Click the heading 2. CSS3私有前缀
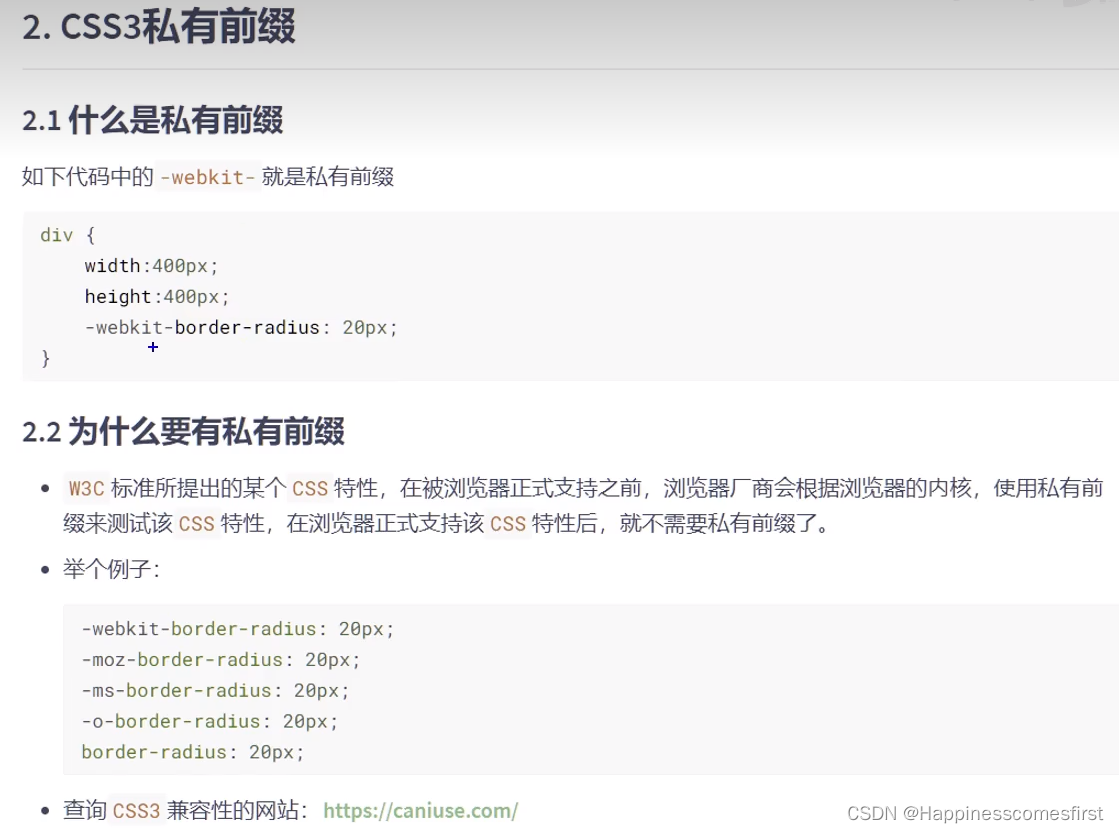 (x=158, y=28)
